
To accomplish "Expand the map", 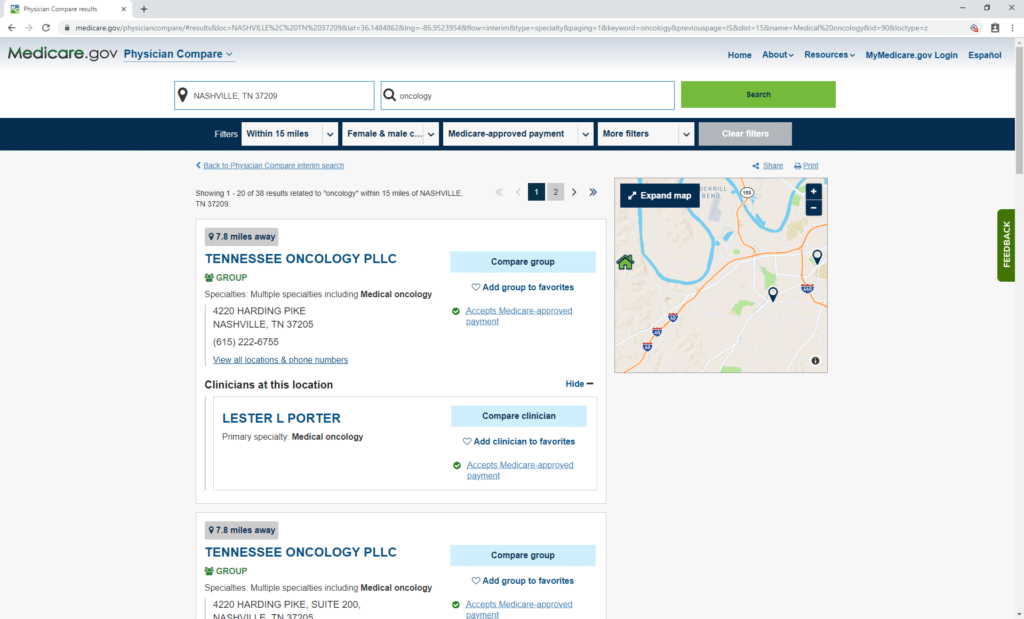I will tap(660, 195).
